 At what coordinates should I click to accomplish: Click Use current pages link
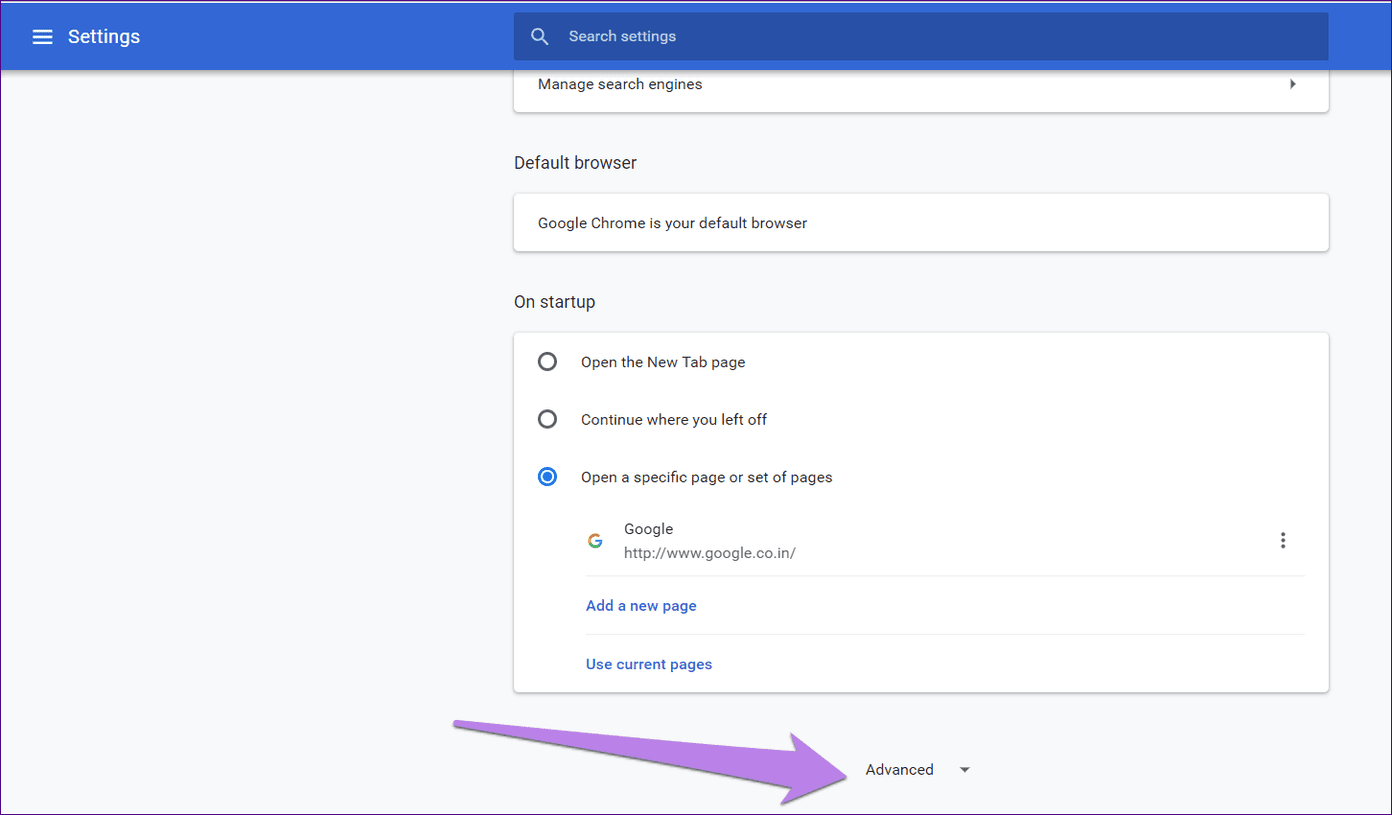click(x=649, y=664)
